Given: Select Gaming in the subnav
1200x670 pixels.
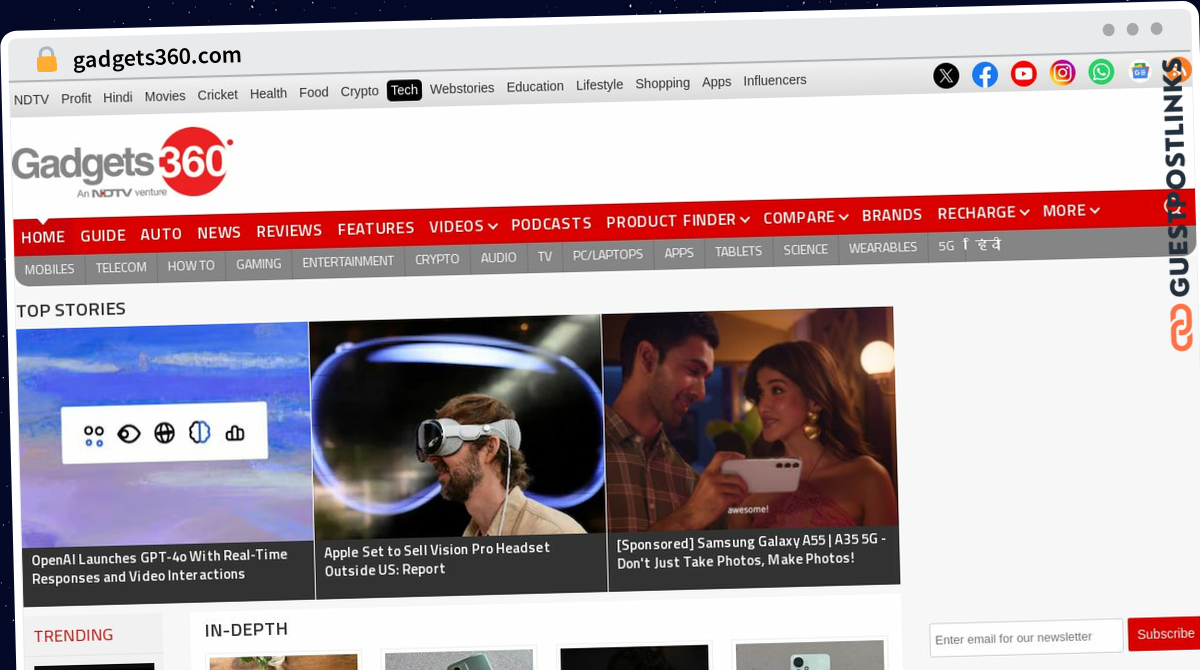Looking at the screenshot, I should click(259, 264).
